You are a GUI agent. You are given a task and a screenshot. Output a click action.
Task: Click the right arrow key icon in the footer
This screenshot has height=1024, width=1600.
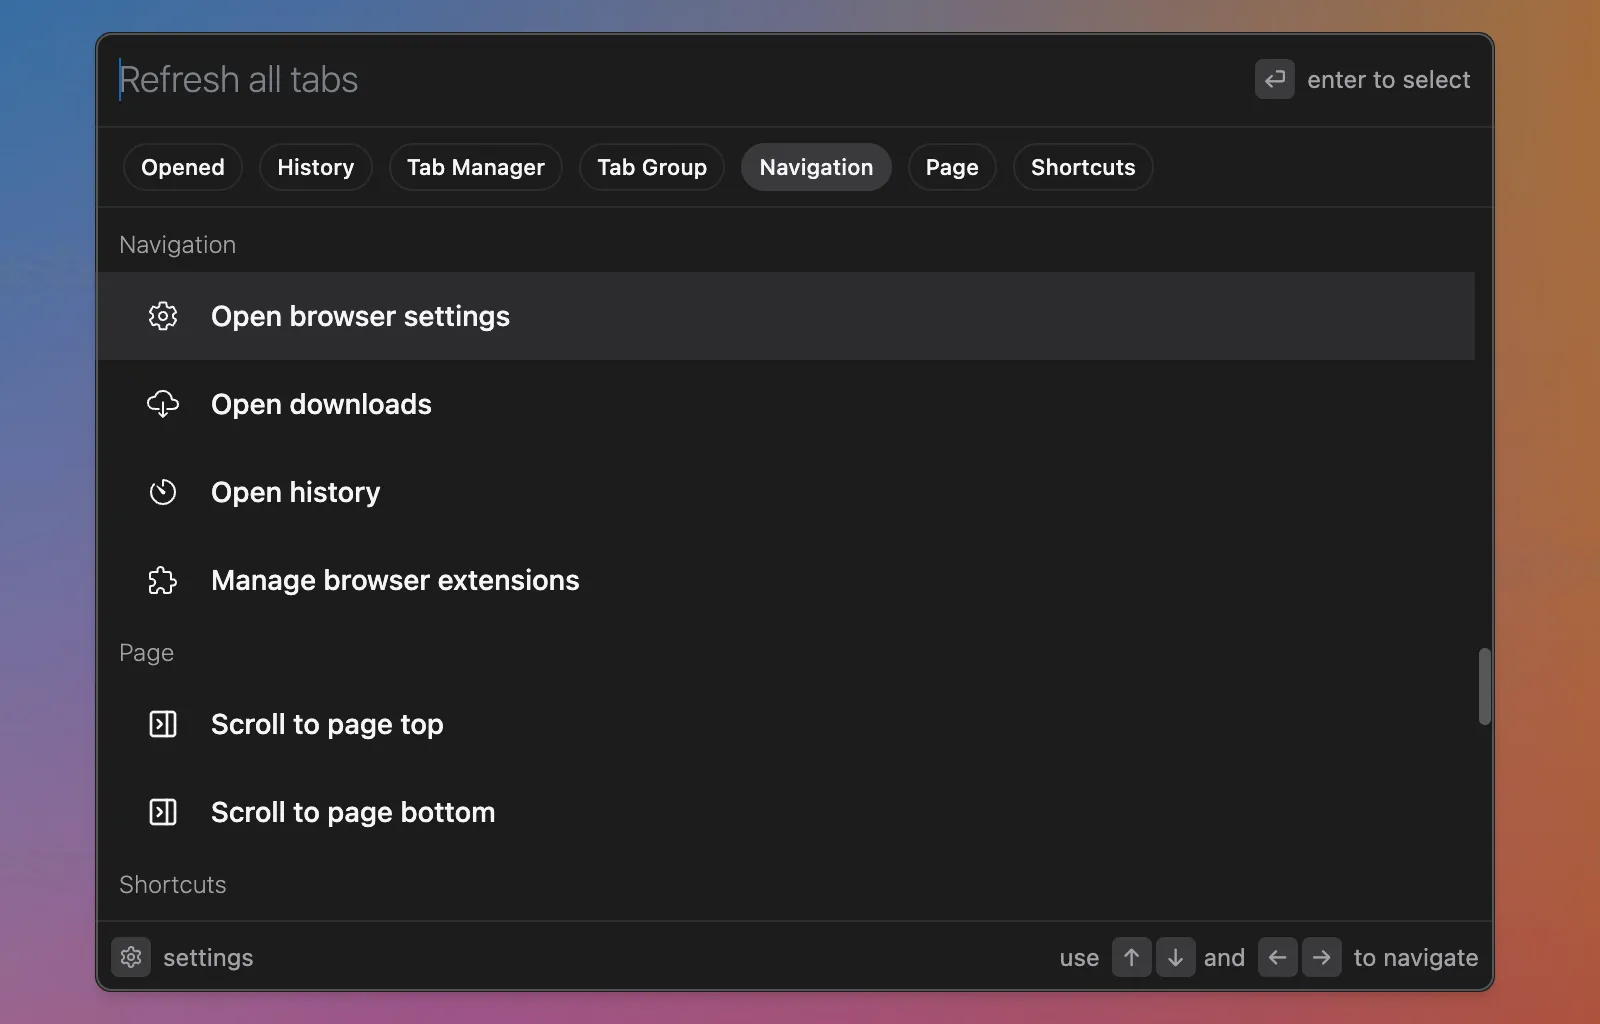[x=1321, y=957]
